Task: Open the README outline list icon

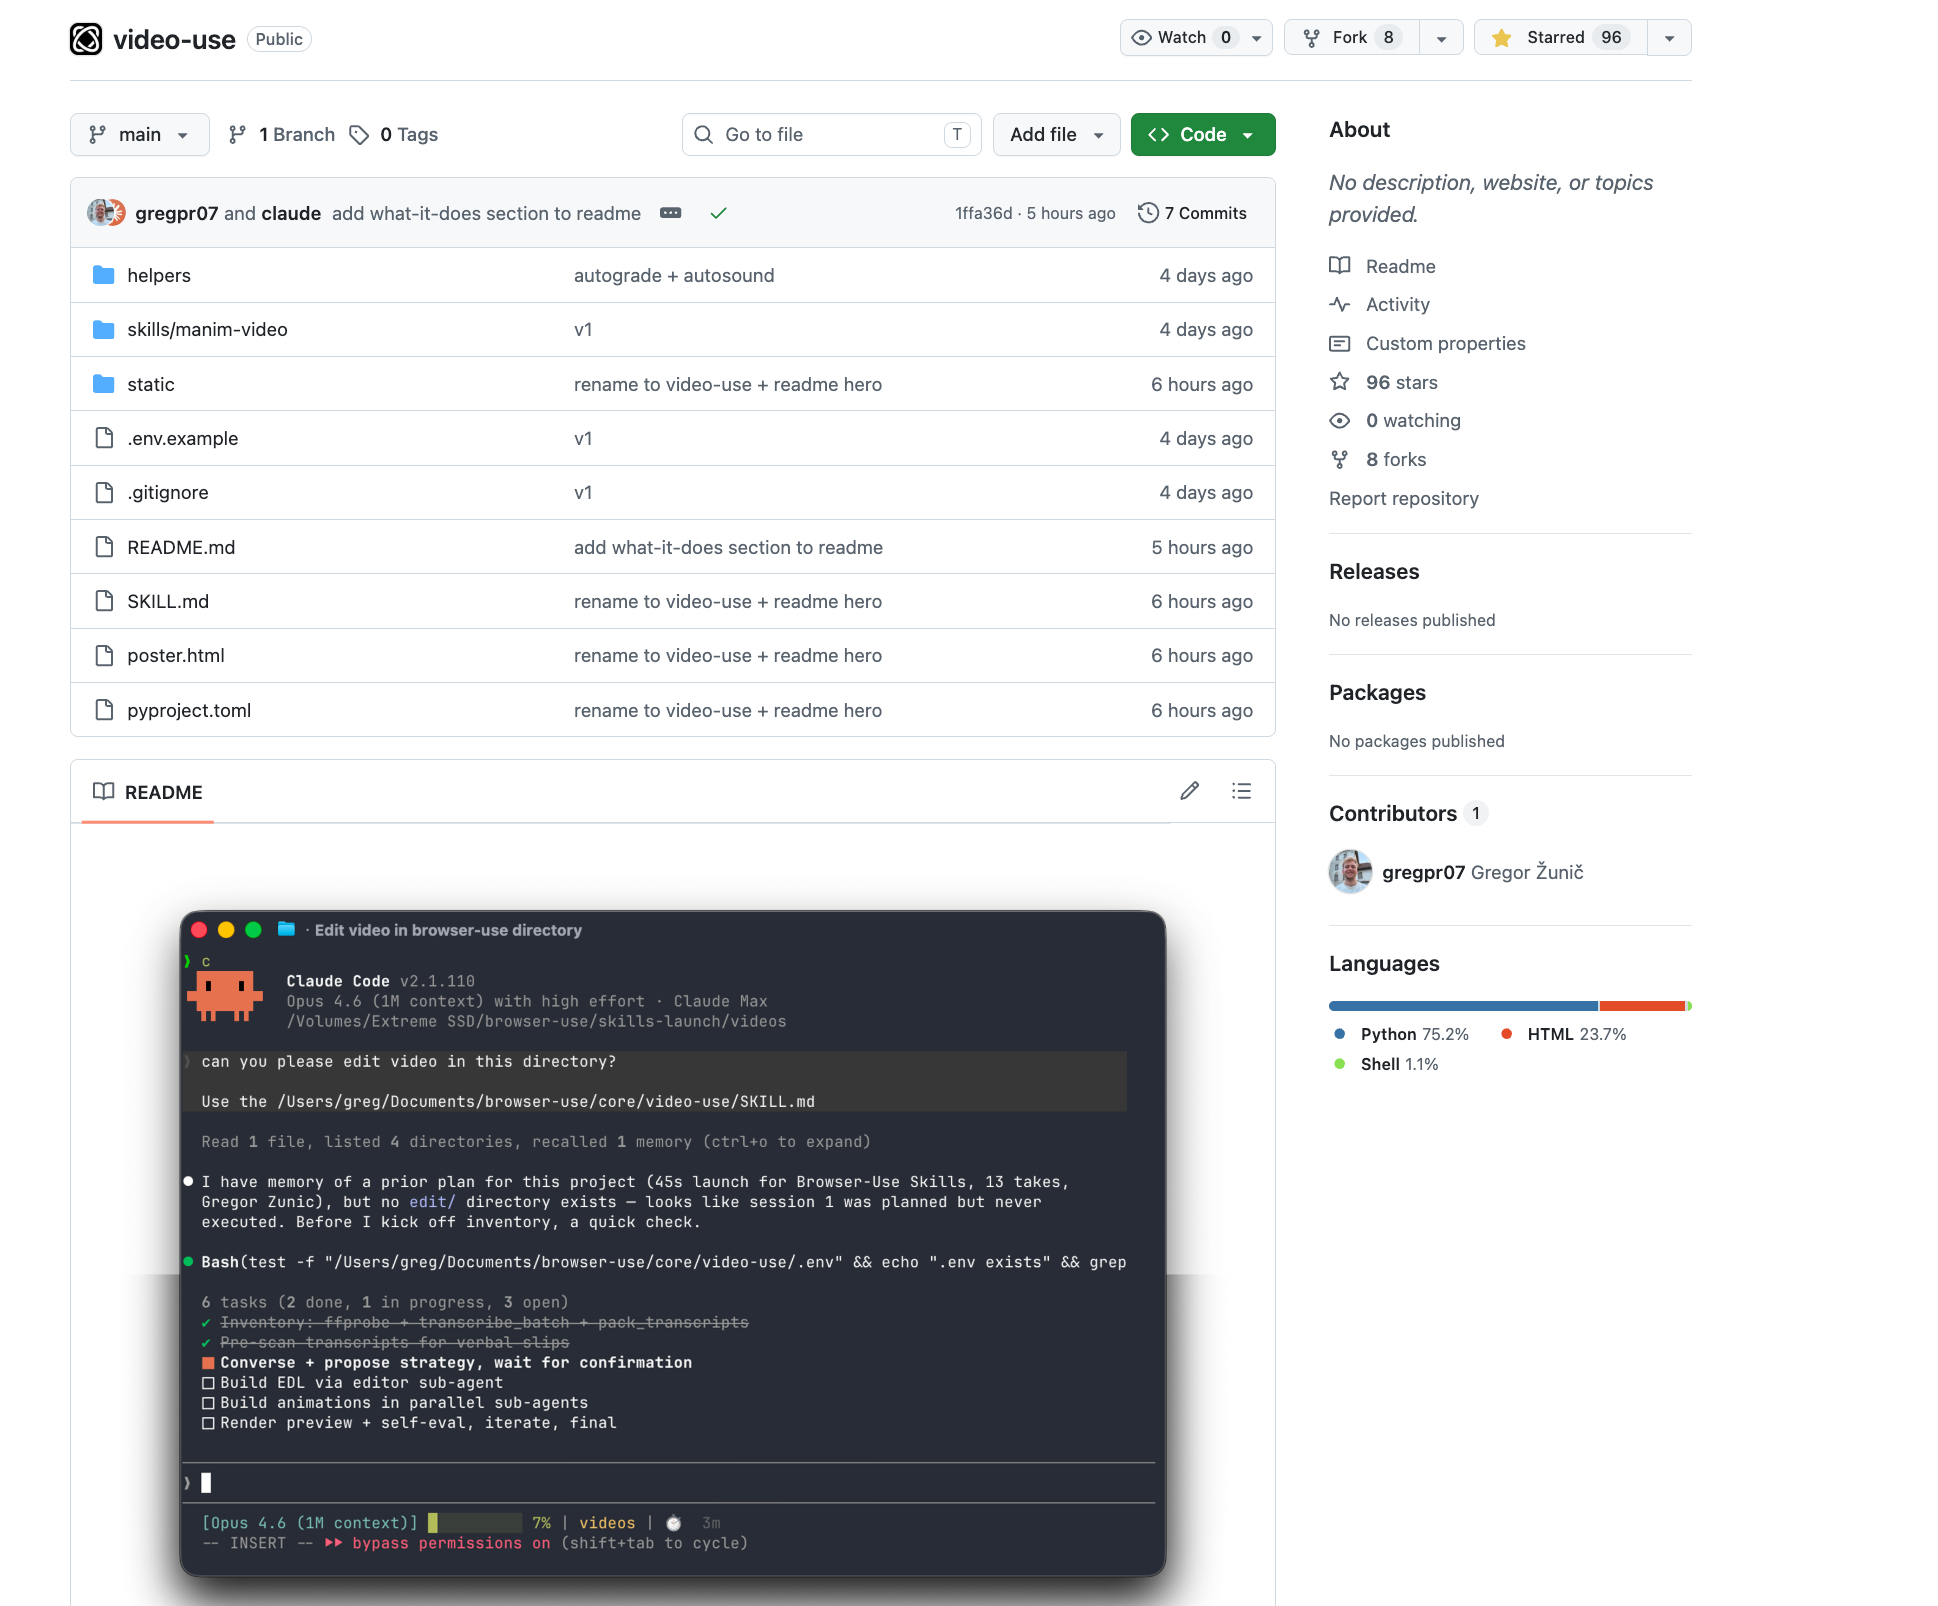Action: click(1241, 791)
